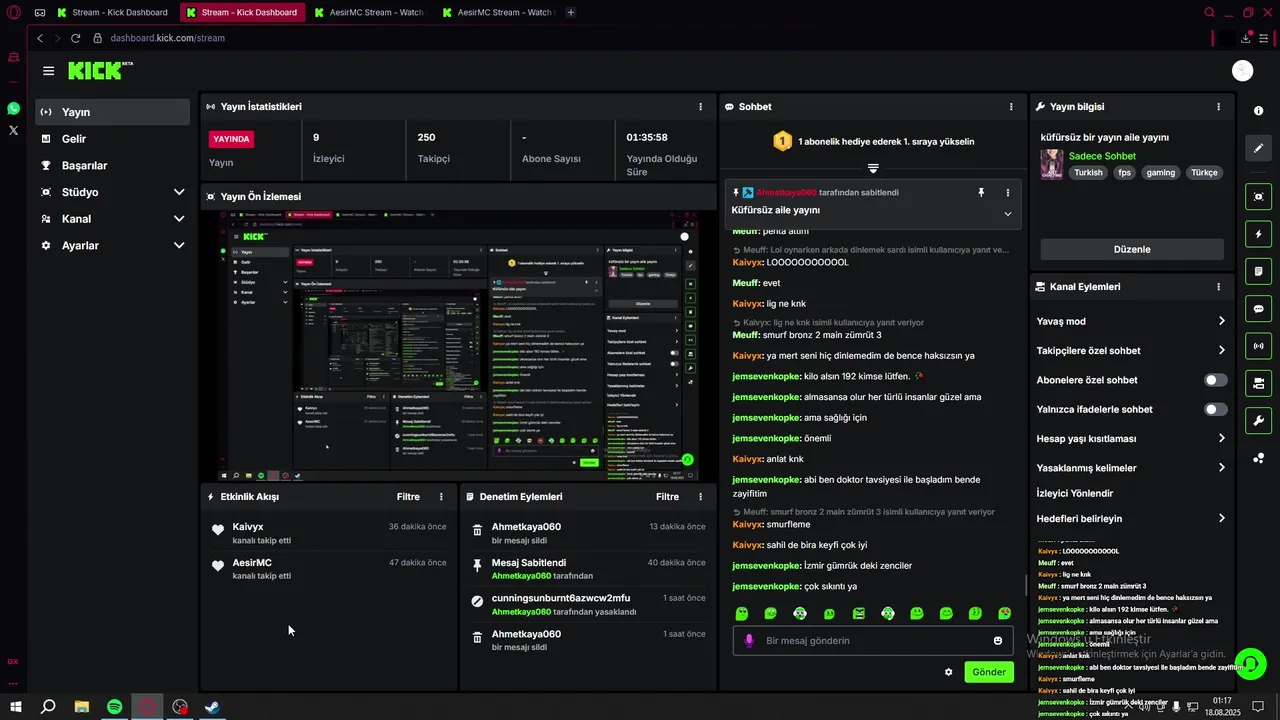Screen dimensions: 1280x720
Task: Click the purple microphone icon in chat input
Action: (x=749, y=640)
